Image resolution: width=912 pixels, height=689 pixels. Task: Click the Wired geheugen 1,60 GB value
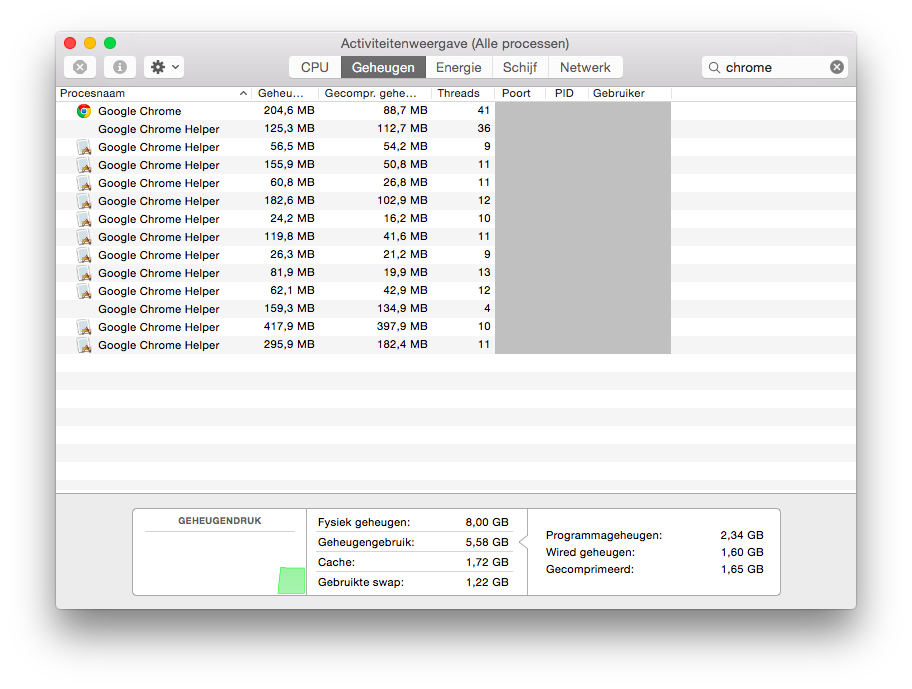click(x=742, y=552)
